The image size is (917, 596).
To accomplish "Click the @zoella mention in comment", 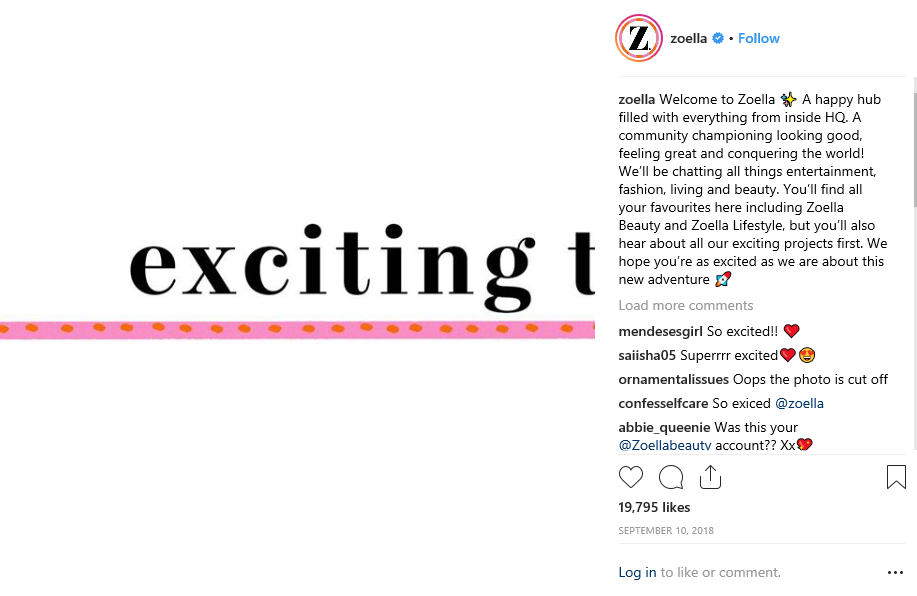I will (x=799, y=404).
